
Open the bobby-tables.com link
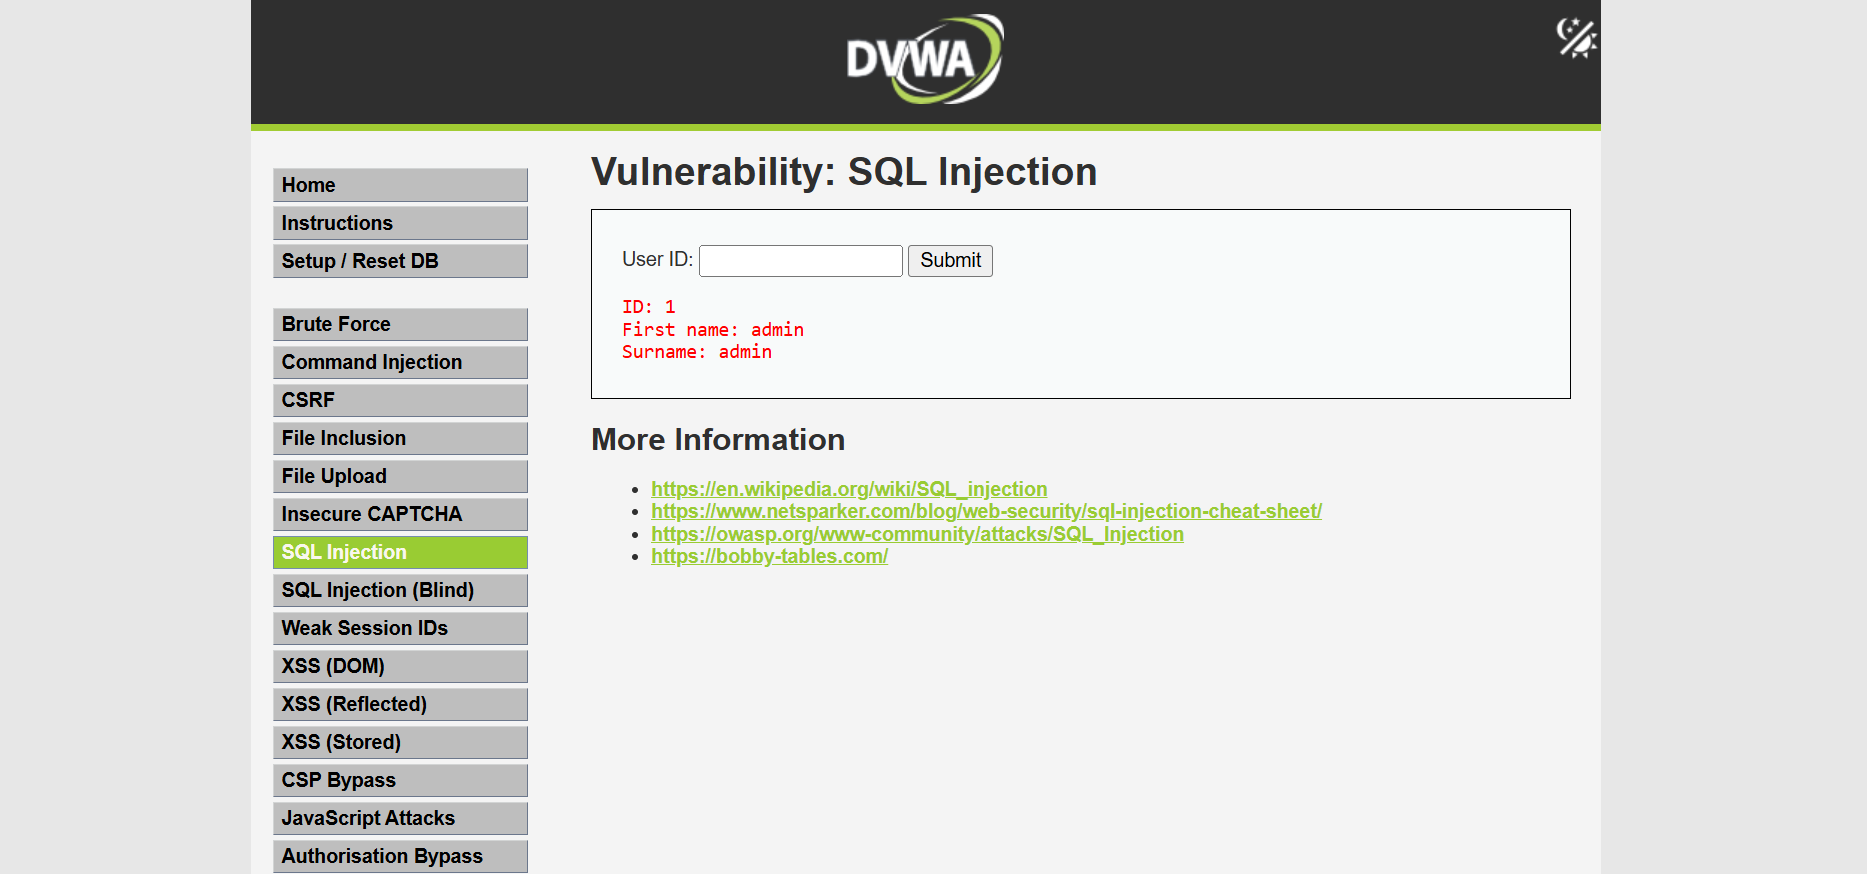769,556
